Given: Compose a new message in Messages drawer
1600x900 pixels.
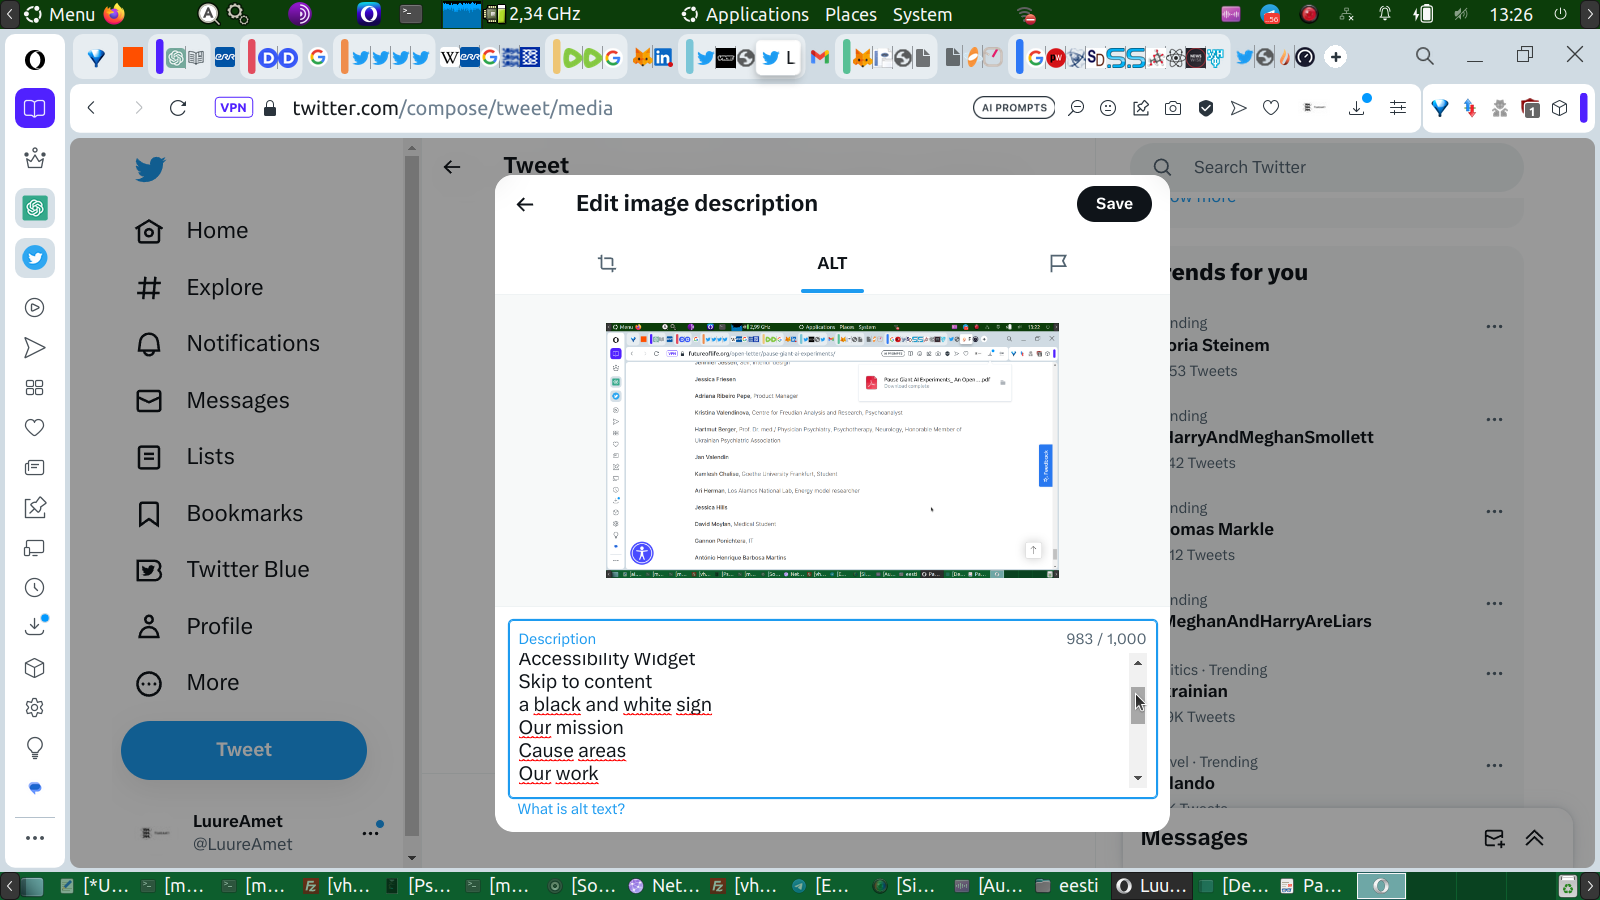Looking at the screenshot, I should [x=1494, y=838].
